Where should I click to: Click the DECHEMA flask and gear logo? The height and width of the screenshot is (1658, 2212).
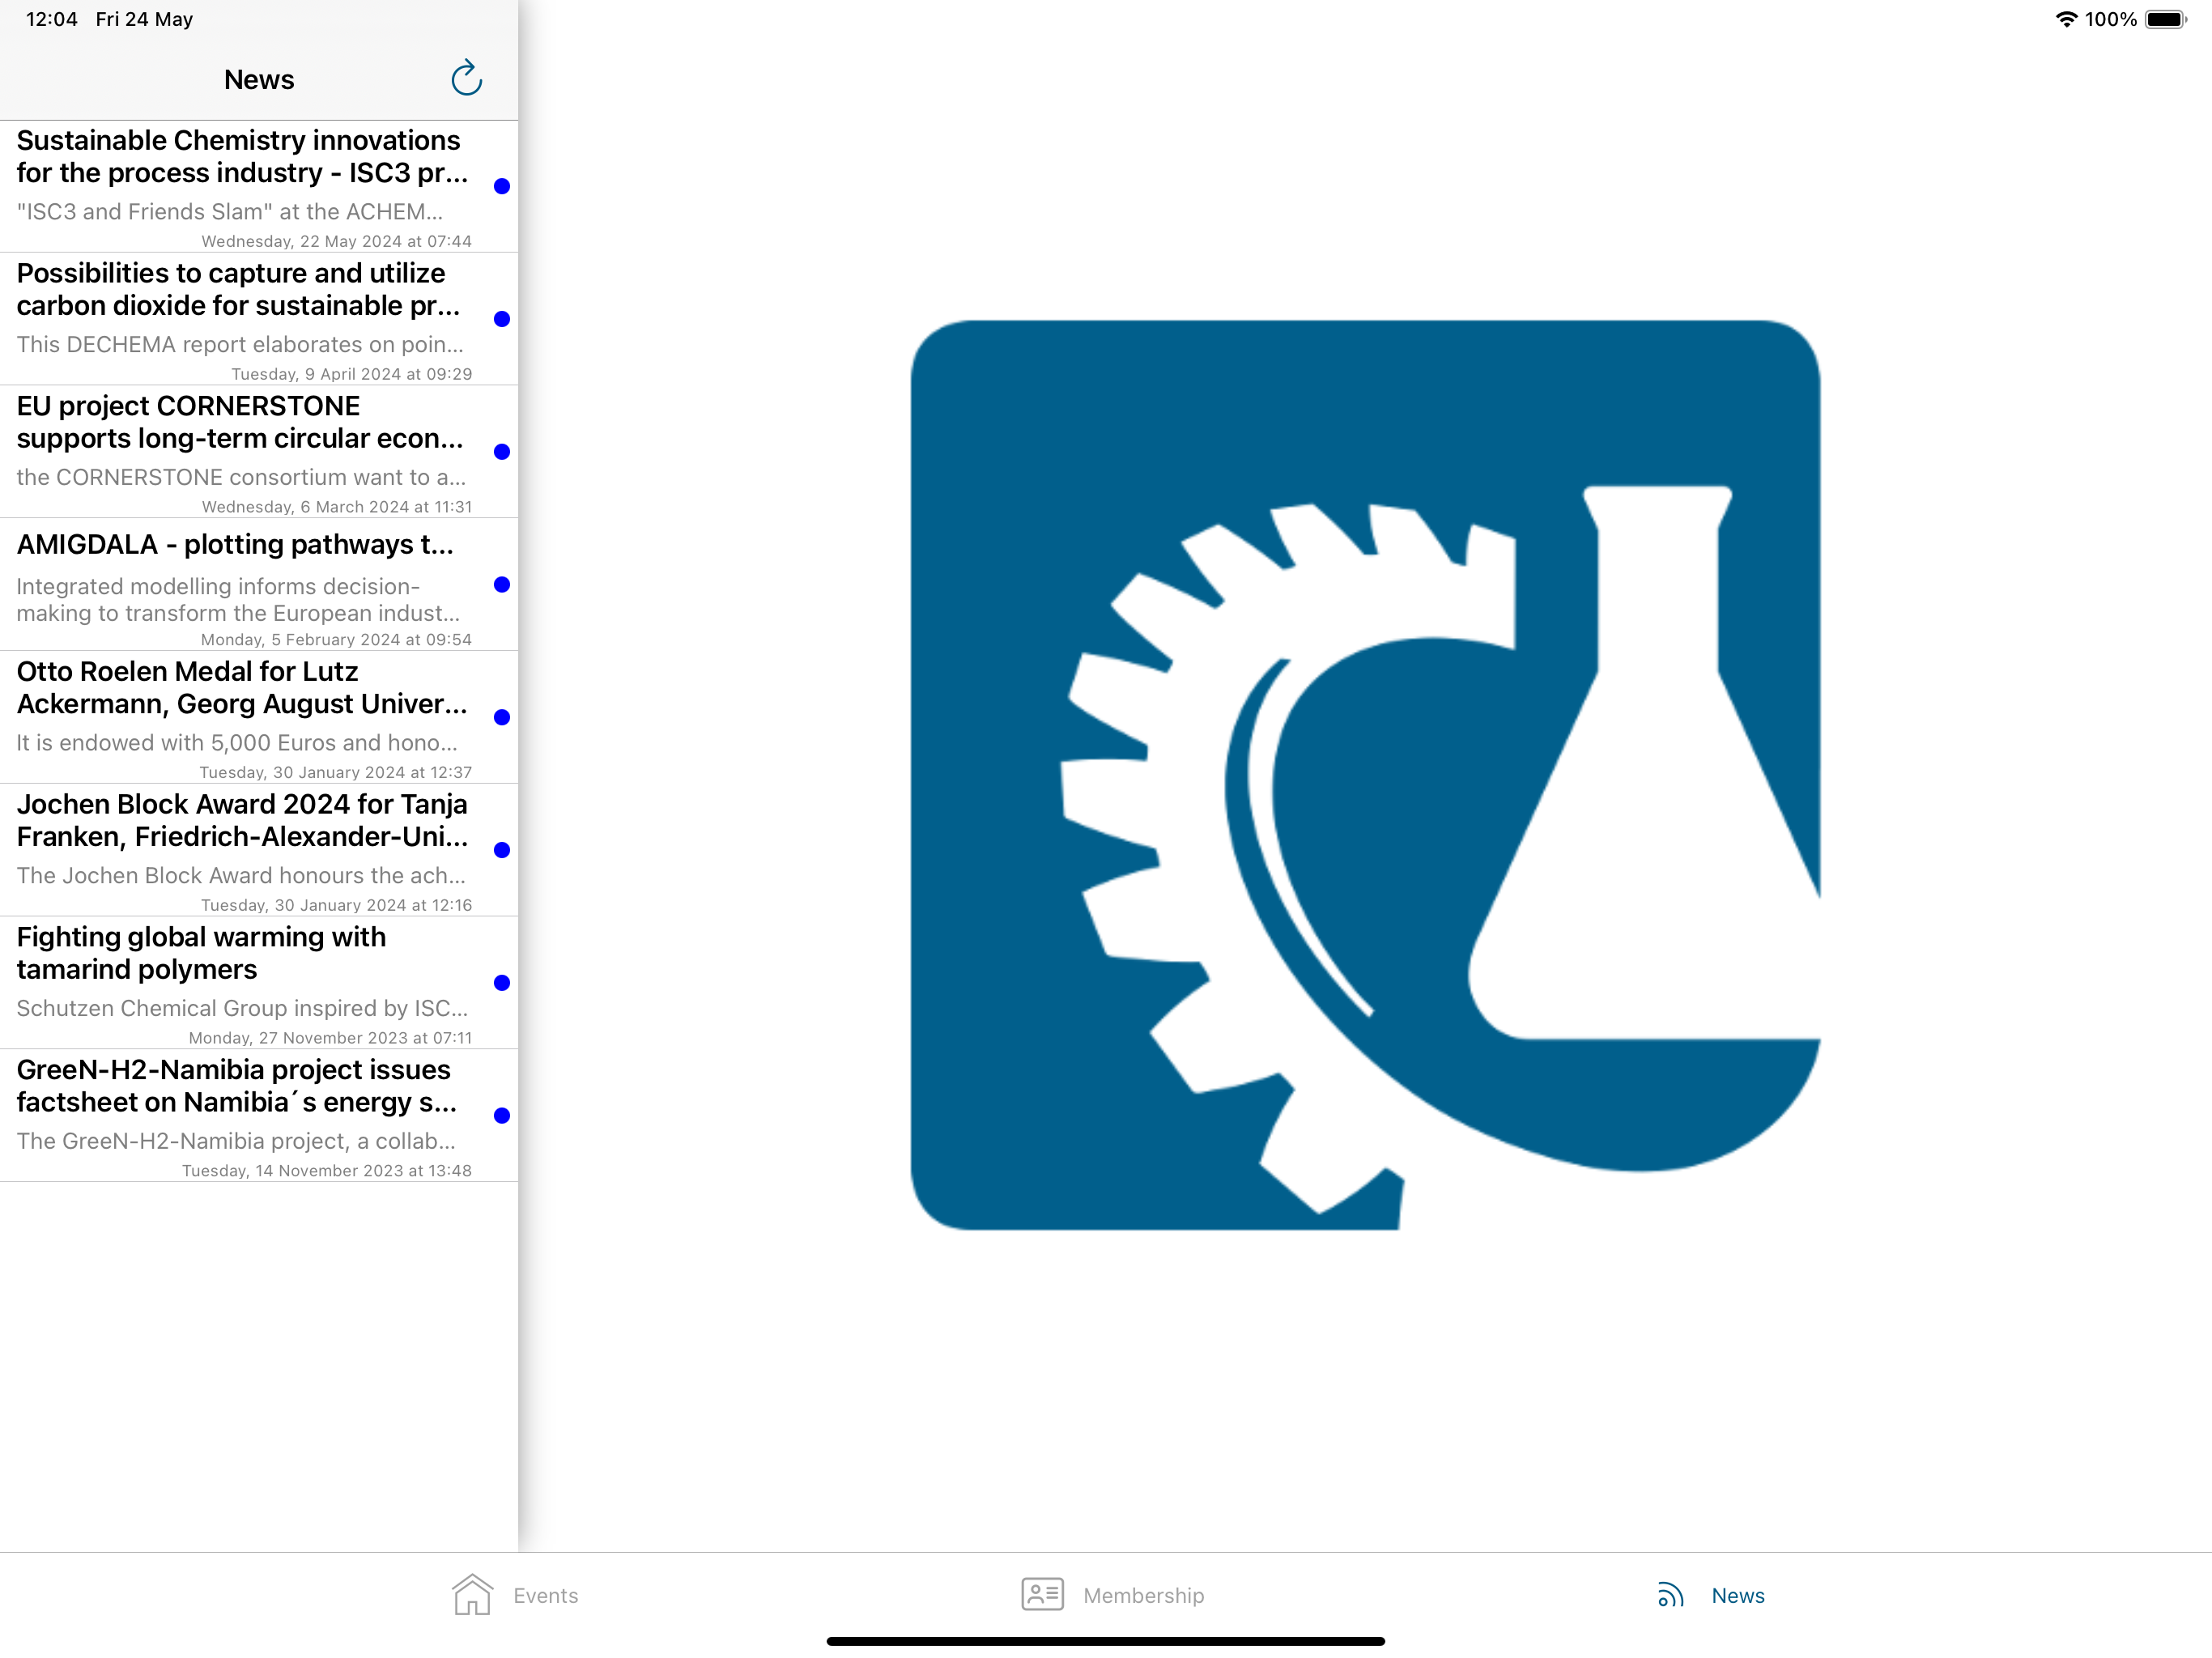(x=1365, y=775)
